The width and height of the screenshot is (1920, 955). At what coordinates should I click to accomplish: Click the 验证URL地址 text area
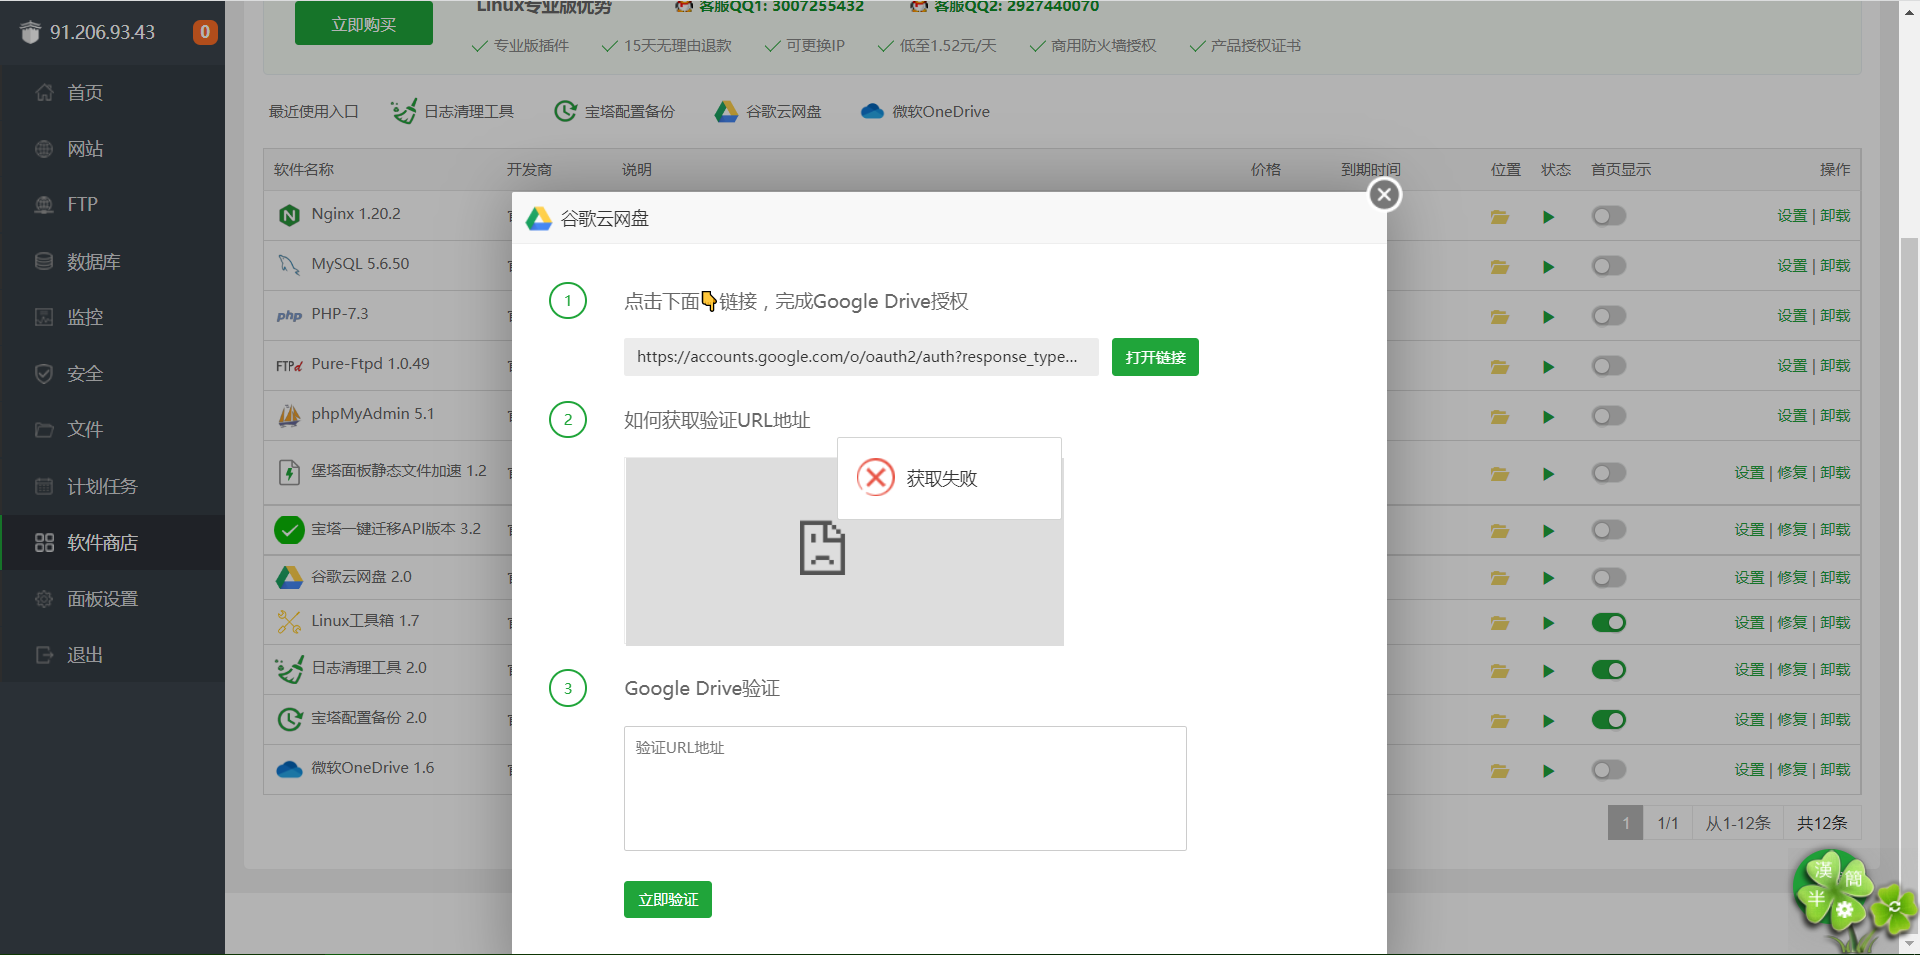click(905, 788)
